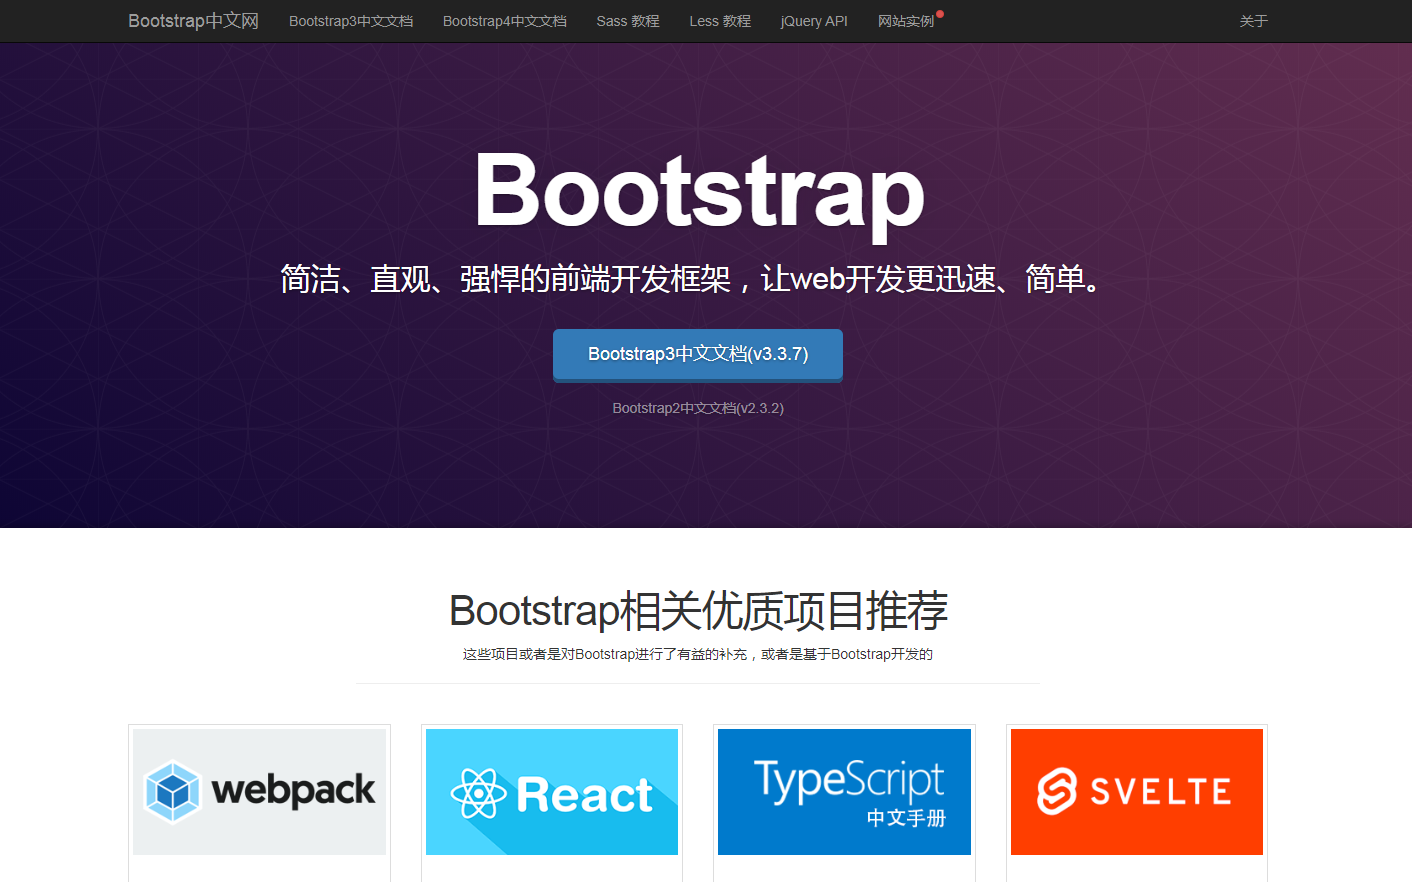
Task: Click the Bootstrap中文网 brand link
Action: pos(193,21)
